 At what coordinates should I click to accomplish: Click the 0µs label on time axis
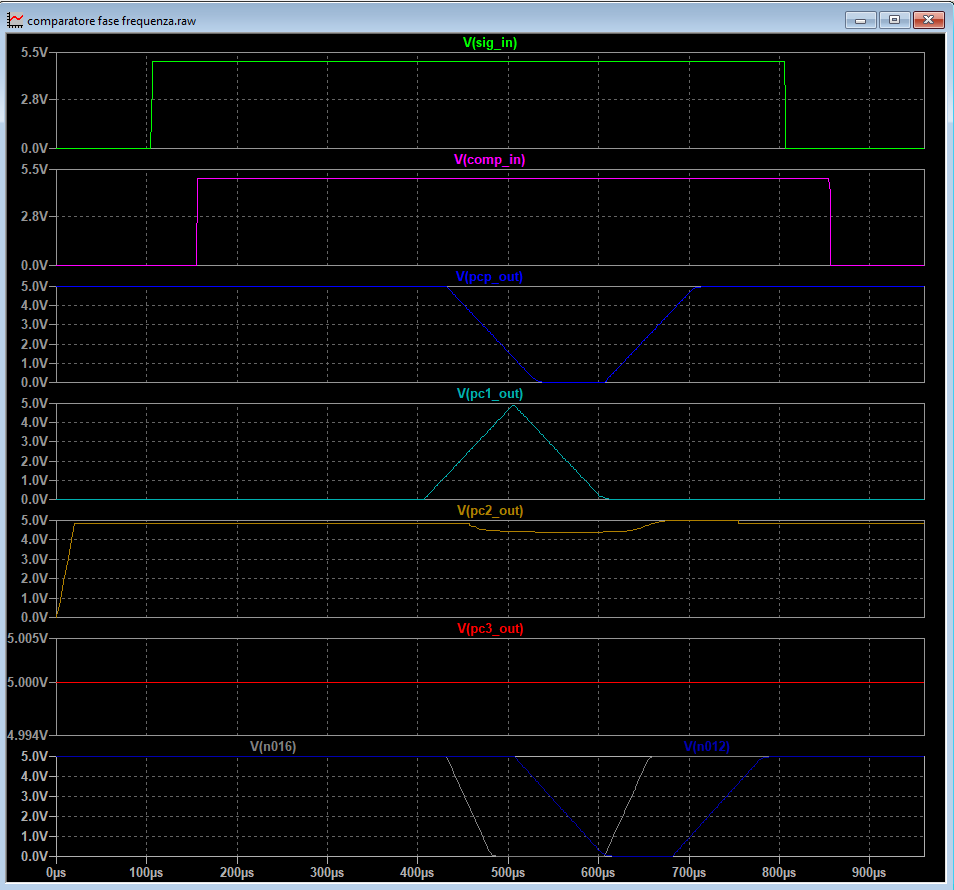(57, 872)
